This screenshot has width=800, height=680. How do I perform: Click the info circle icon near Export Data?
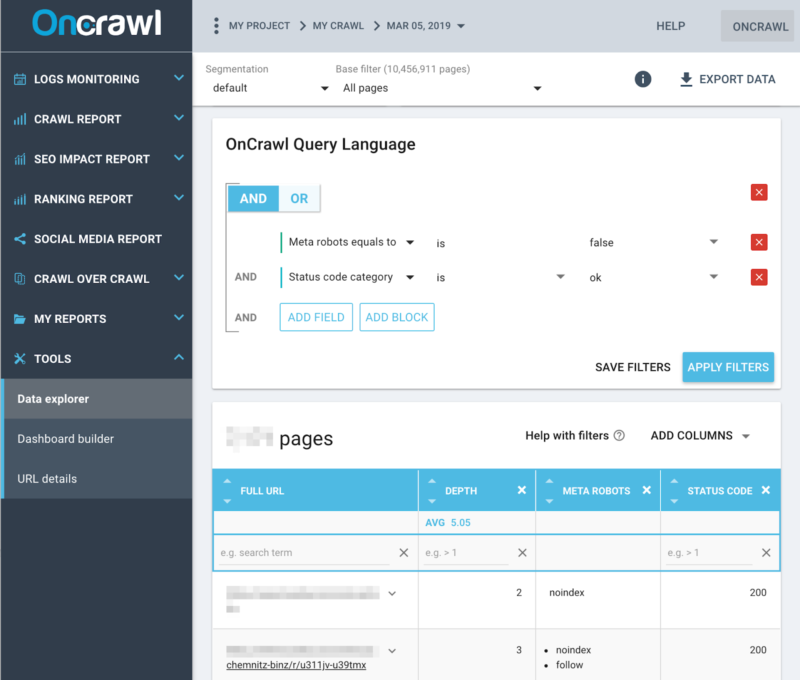(643, 79)
